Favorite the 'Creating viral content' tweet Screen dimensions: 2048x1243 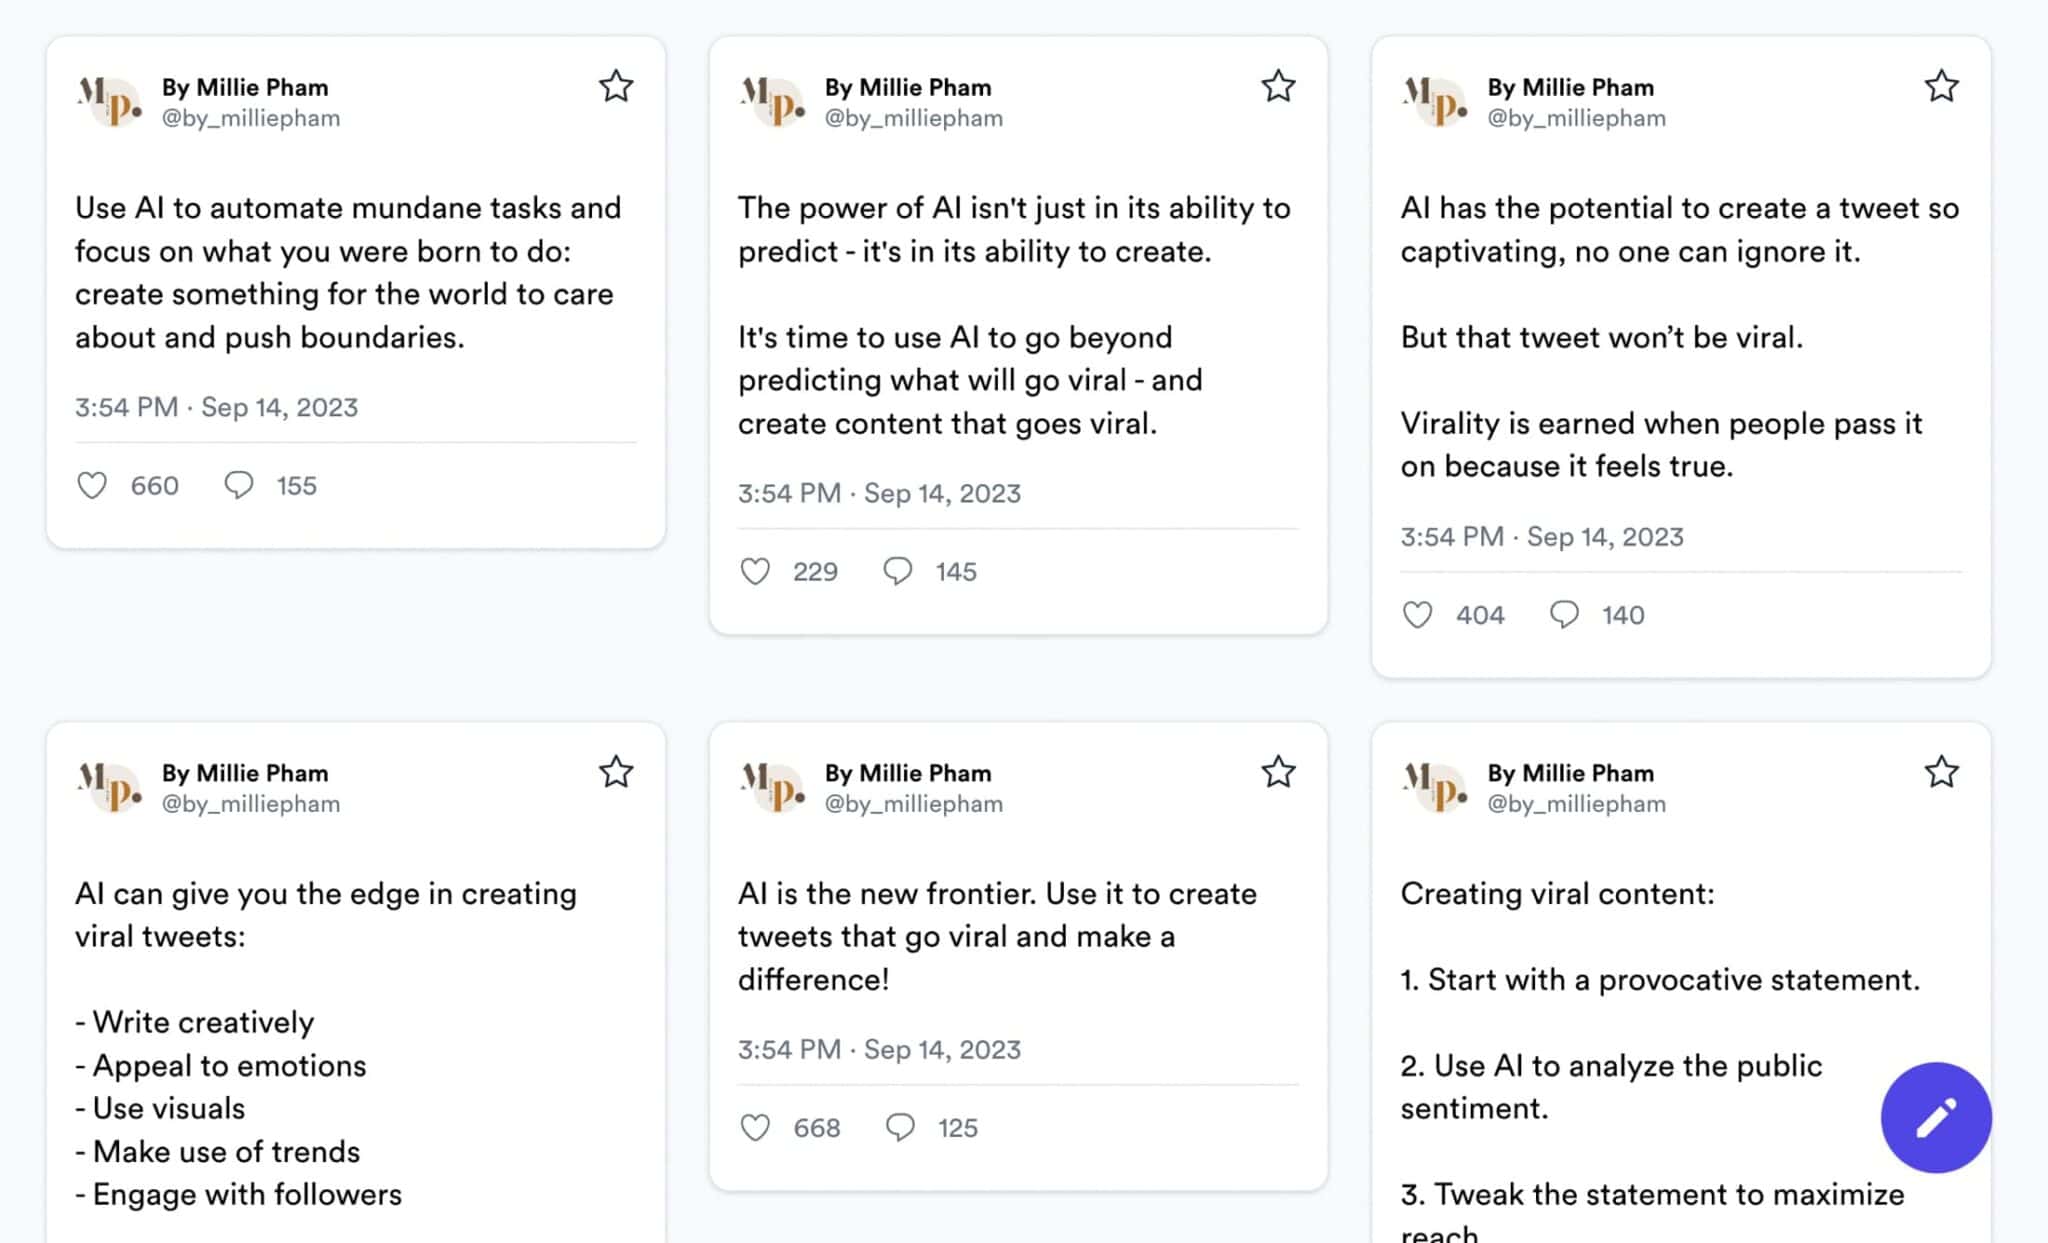pos(1941,772)
